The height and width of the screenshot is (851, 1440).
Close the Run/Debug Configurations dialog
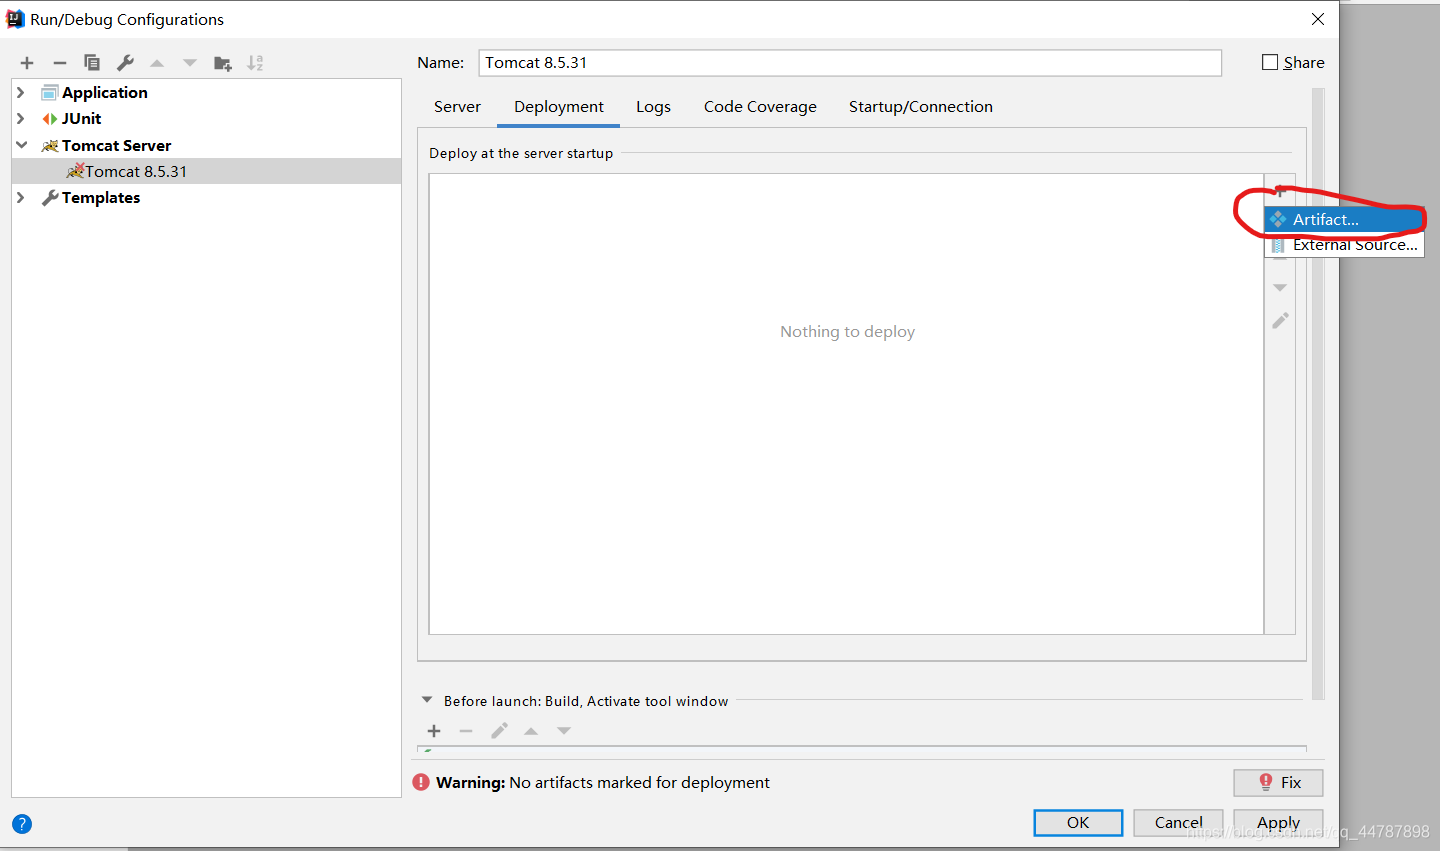pos(1318,19)
